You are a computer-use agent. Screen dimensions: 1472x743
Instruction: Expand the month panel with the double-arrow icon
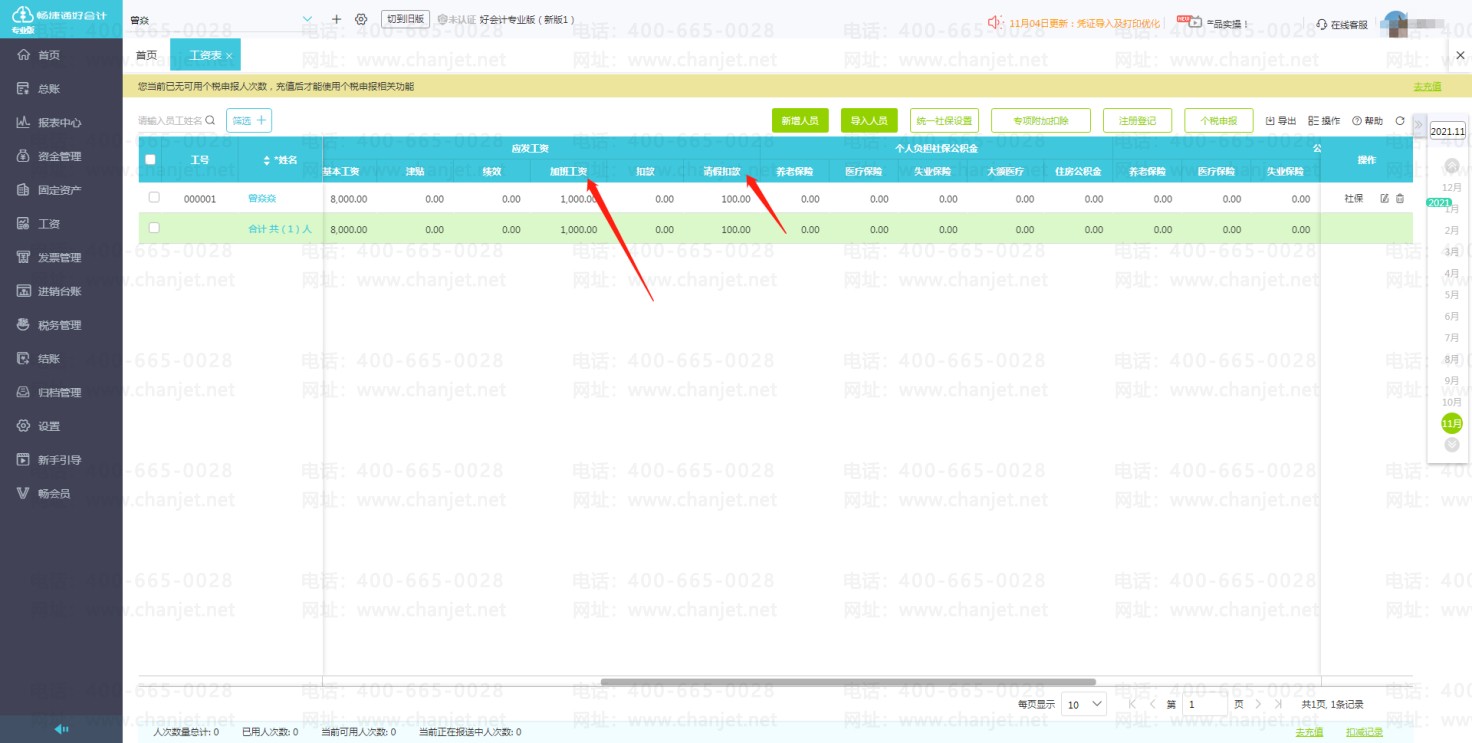(1419, 126)
